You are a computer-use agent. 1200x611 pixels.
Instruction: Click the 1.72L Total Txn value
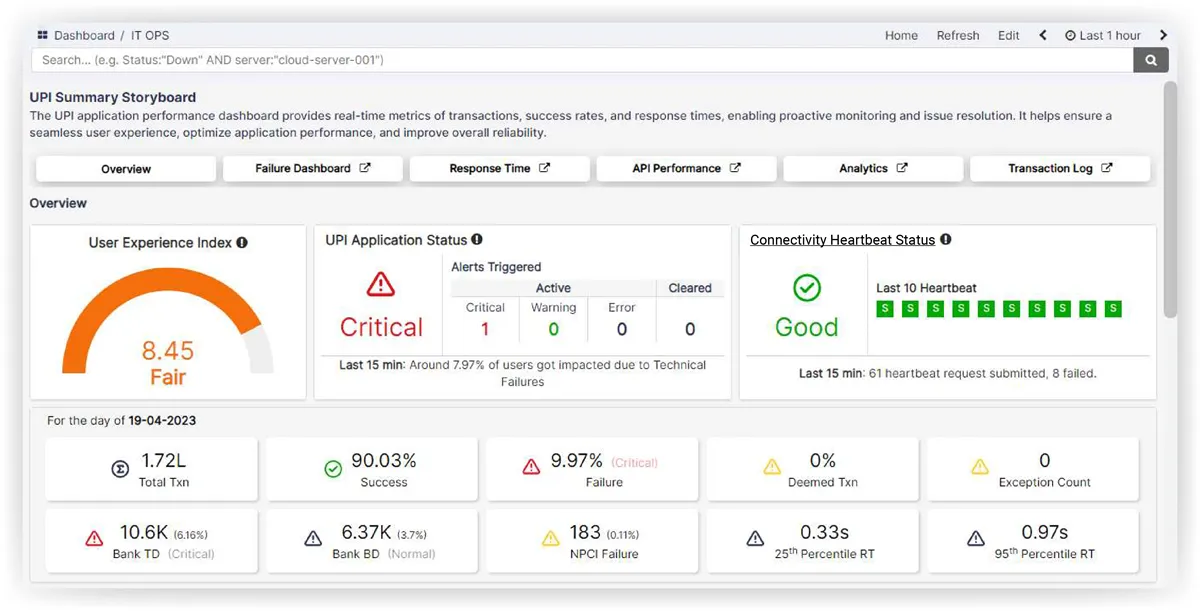coord(164,461)
